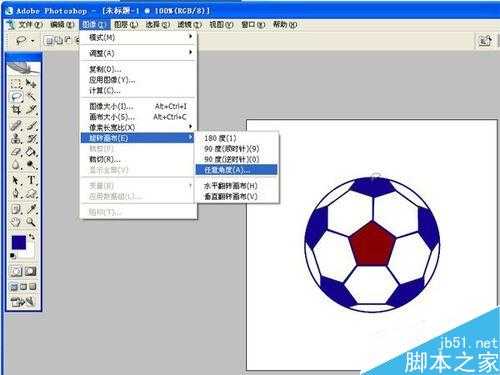This screenshot has height=375, width=500.
Task: Select the Path Selection arrow tool
Action: click(16, 180)
